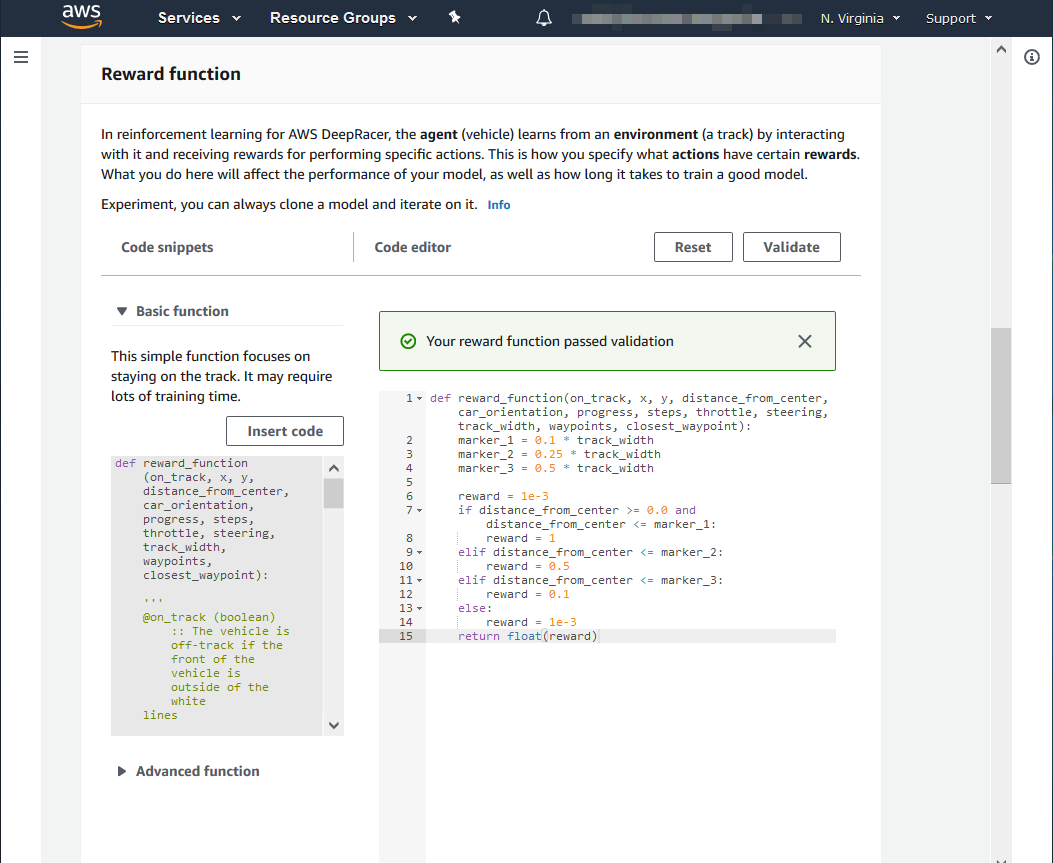Click the Validate button
Viewport: 1053px width, 863px height.
tap(791, 247)
